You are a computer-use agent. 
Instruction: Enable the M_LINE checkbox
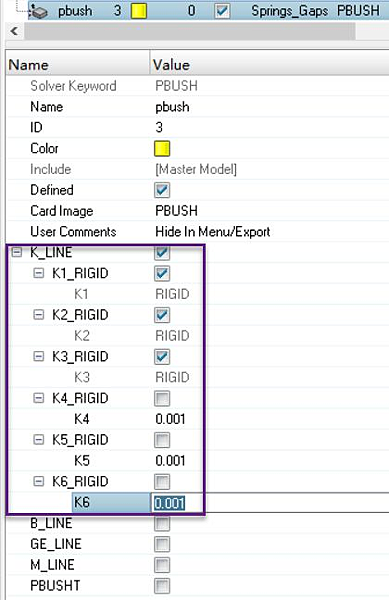pyautogui.click(x=162, y=565)
